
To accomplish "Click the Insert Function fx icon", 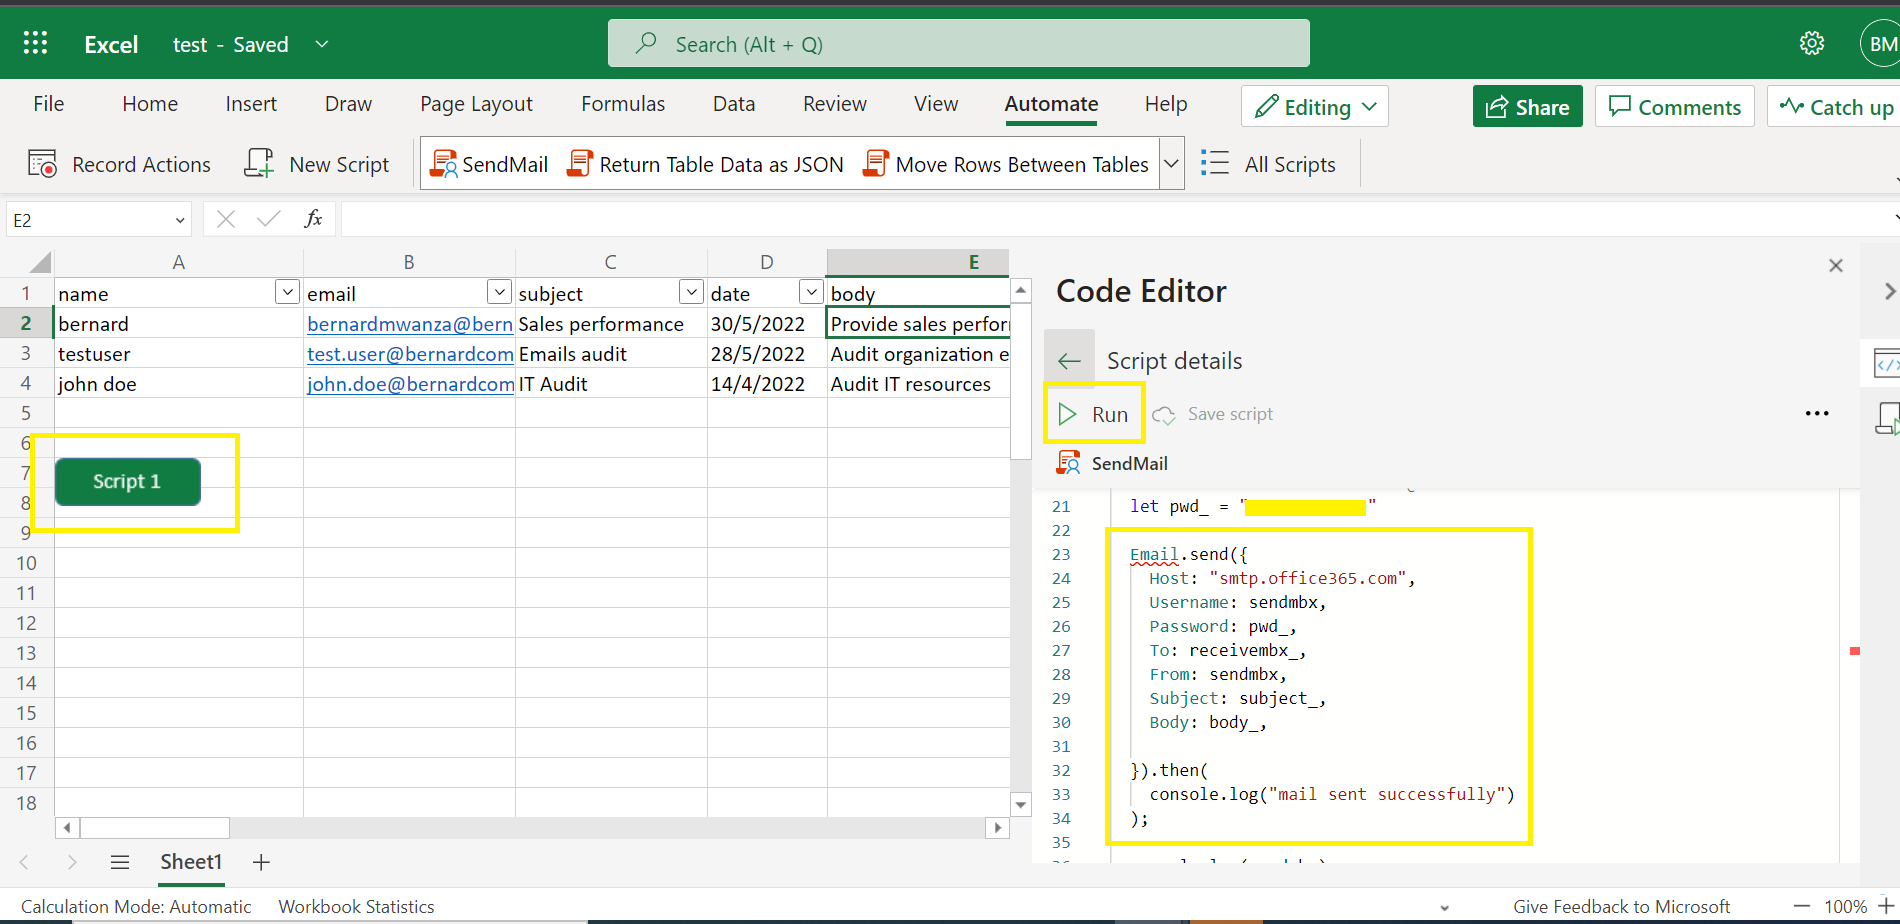I will 313,218.
